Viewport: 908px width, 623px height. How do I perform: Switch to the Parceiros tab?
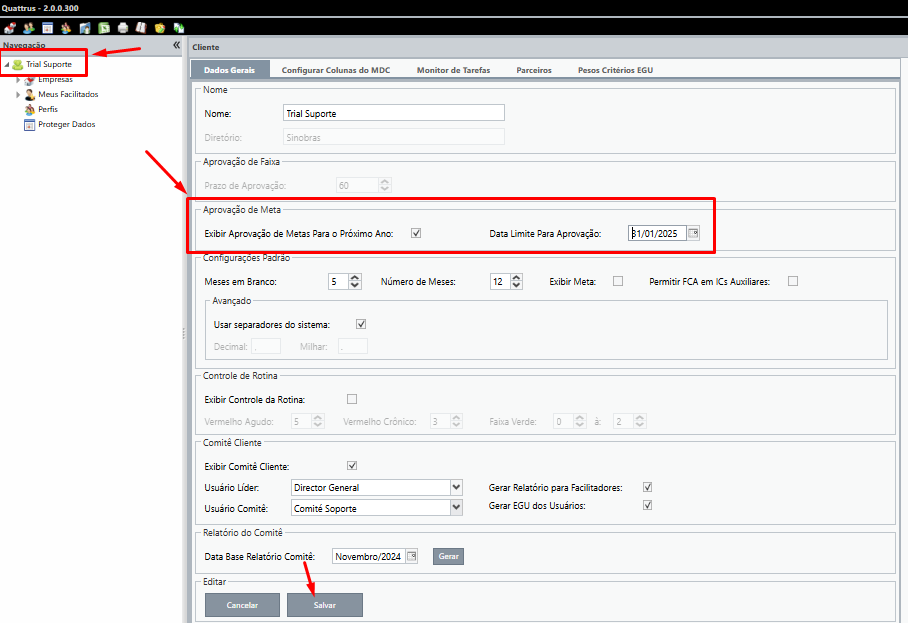(x=534, y=70)
